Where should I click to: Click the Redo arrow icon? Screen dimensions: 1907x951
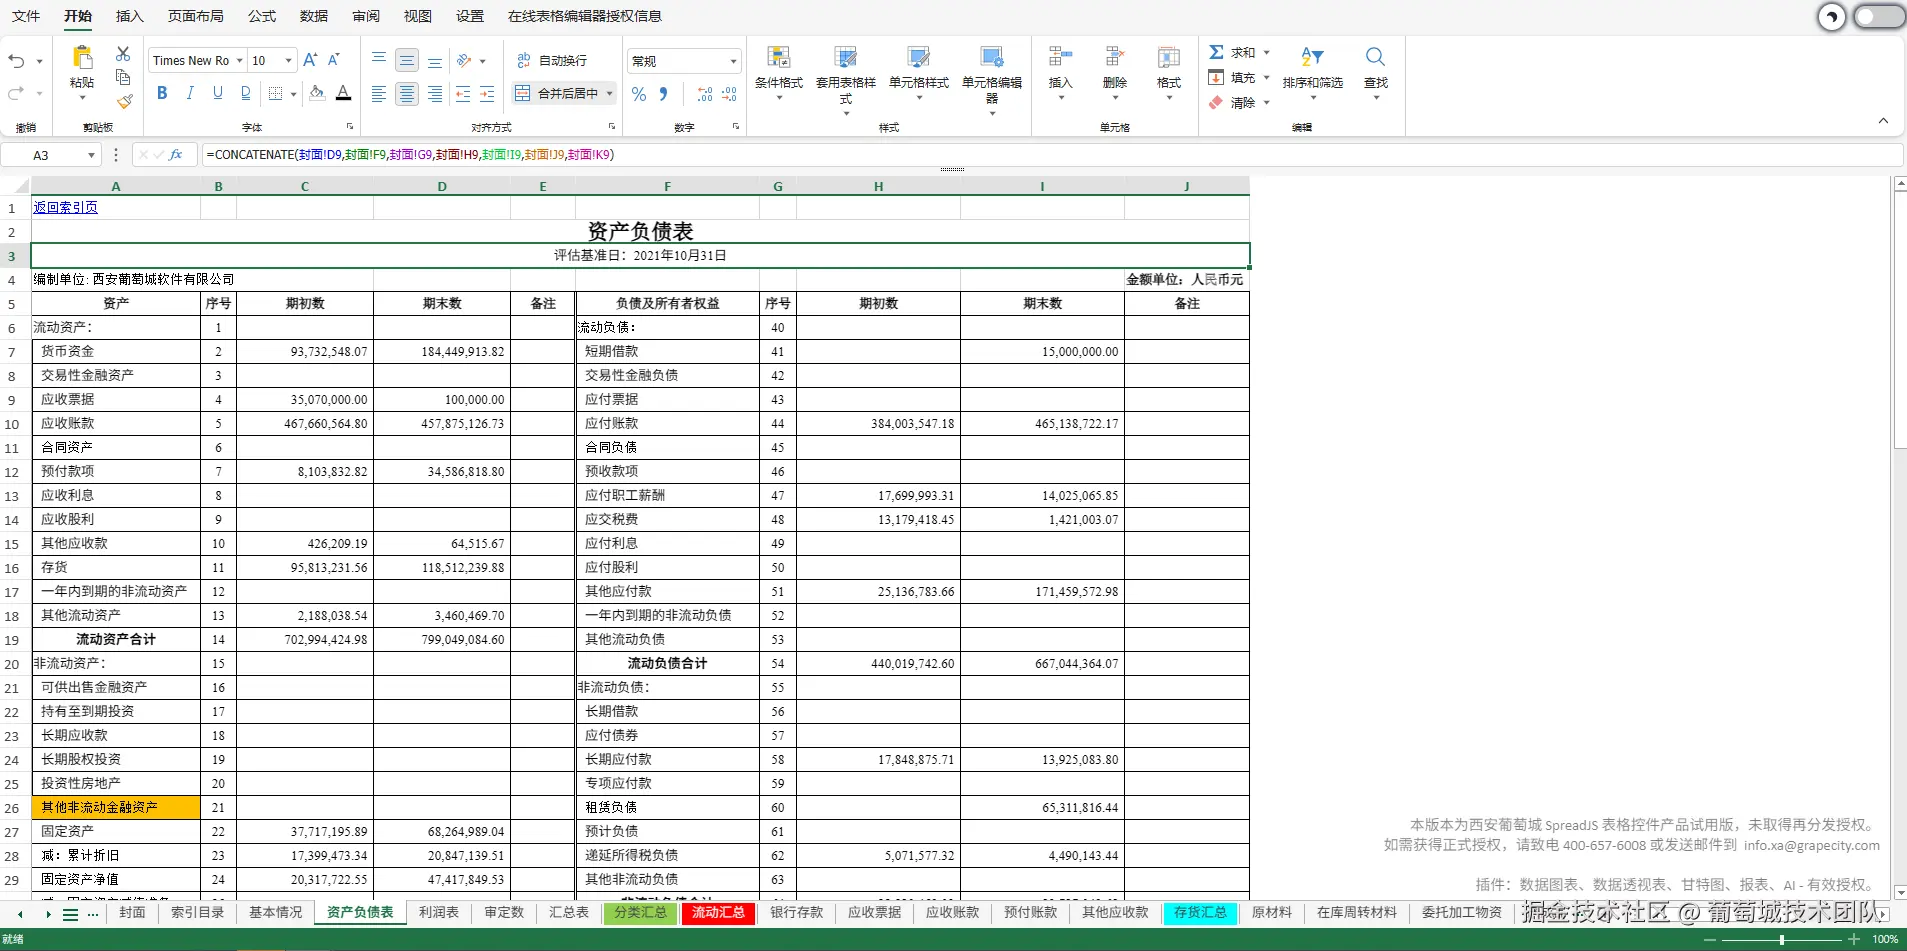16,94
